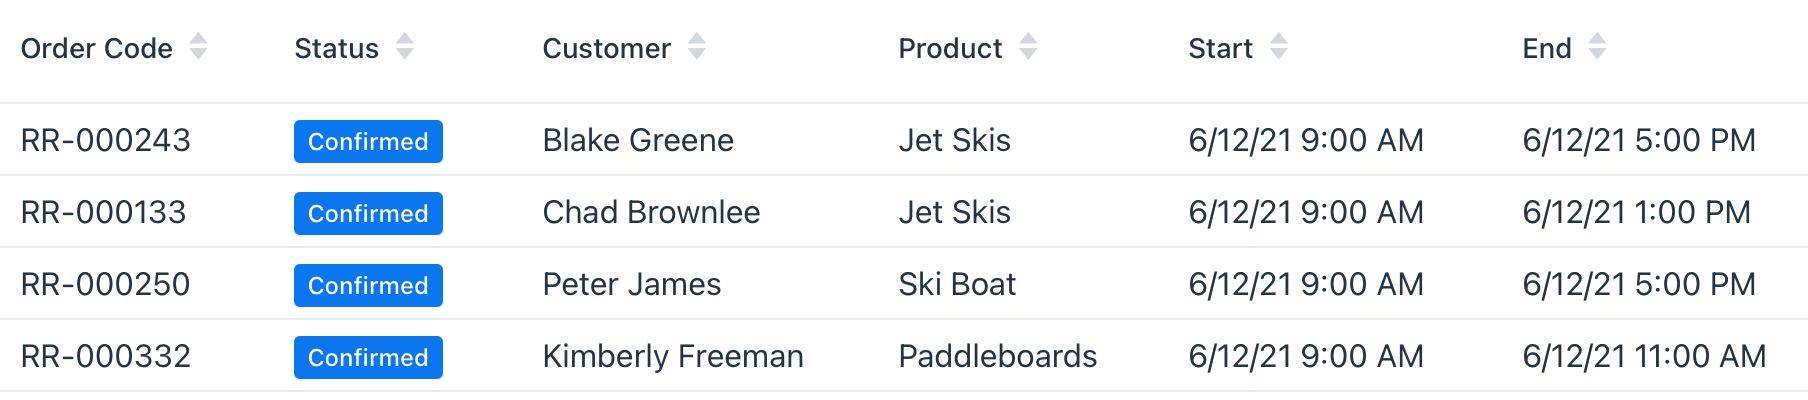
Task: Click the End column sort icon
Action: 1597,47
